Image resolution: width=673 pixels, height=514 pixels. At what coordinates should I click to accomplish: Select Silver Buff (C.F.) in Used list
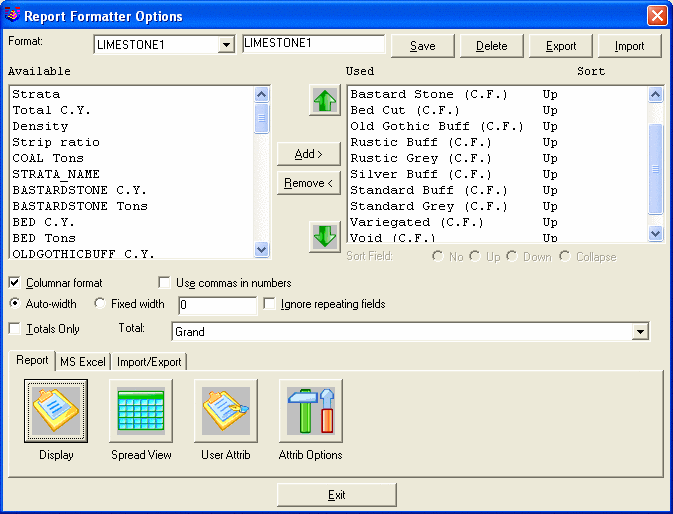[x=497, y=174]
